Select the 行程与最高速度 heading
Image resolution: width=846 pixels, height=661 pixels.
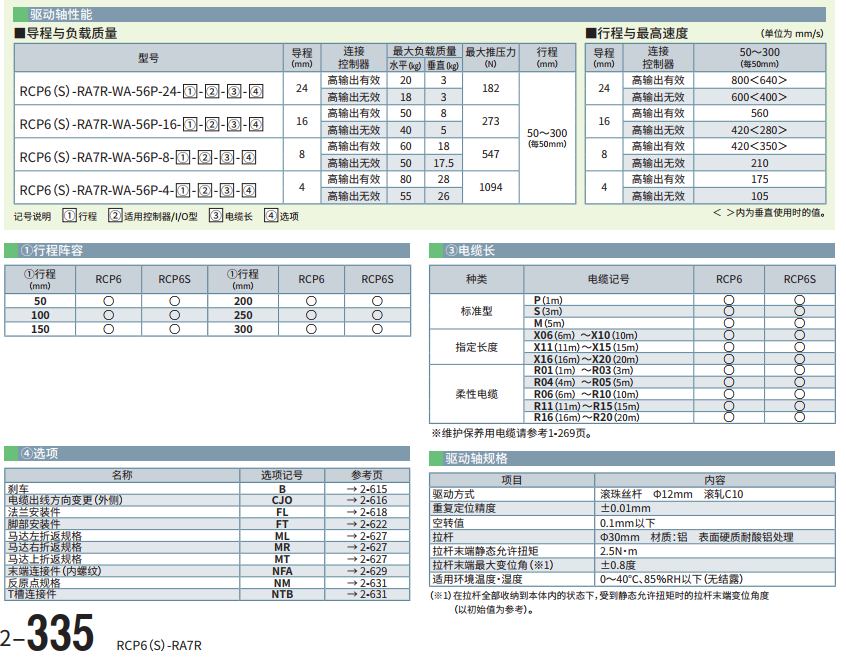(637, 33)
